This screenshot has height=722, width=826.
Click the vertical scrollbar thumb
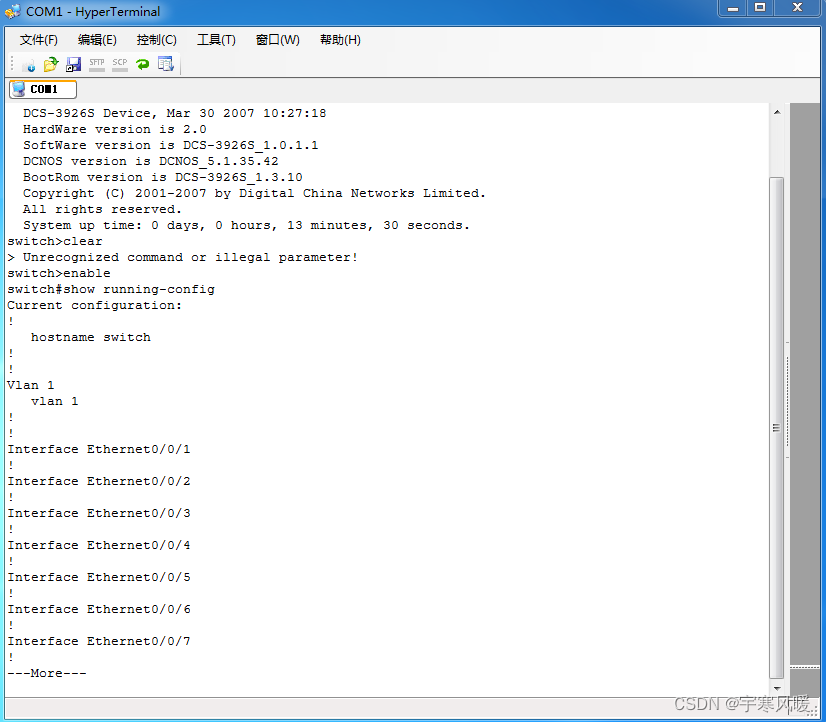point(776,428)
